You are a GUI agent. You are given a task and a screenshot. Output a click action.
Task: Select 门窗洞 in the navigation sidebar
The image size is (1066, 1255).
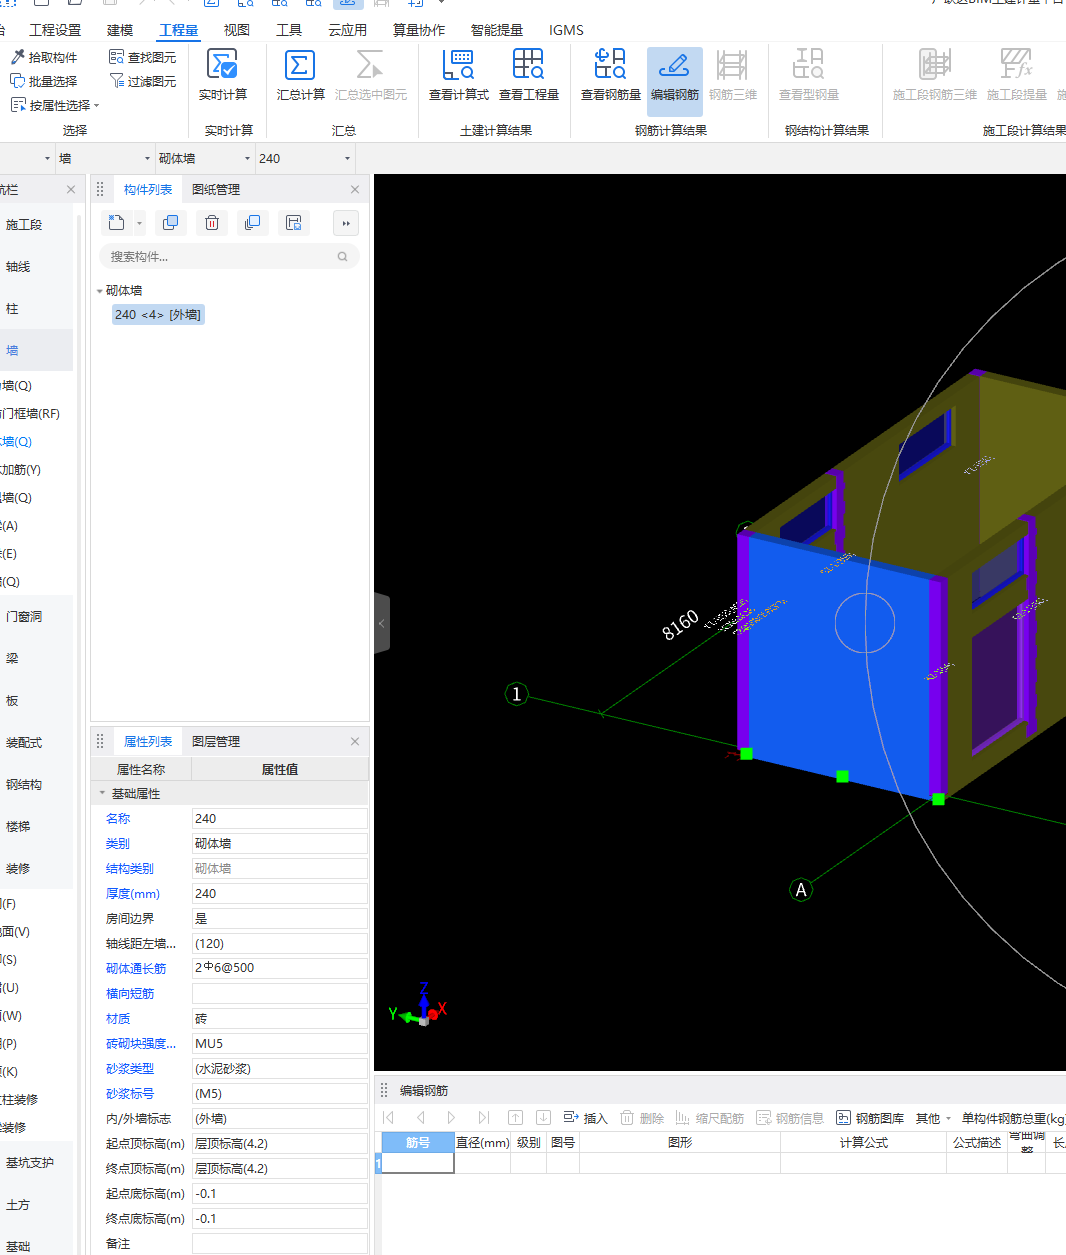pyautogui.click(x=24, y=617)
